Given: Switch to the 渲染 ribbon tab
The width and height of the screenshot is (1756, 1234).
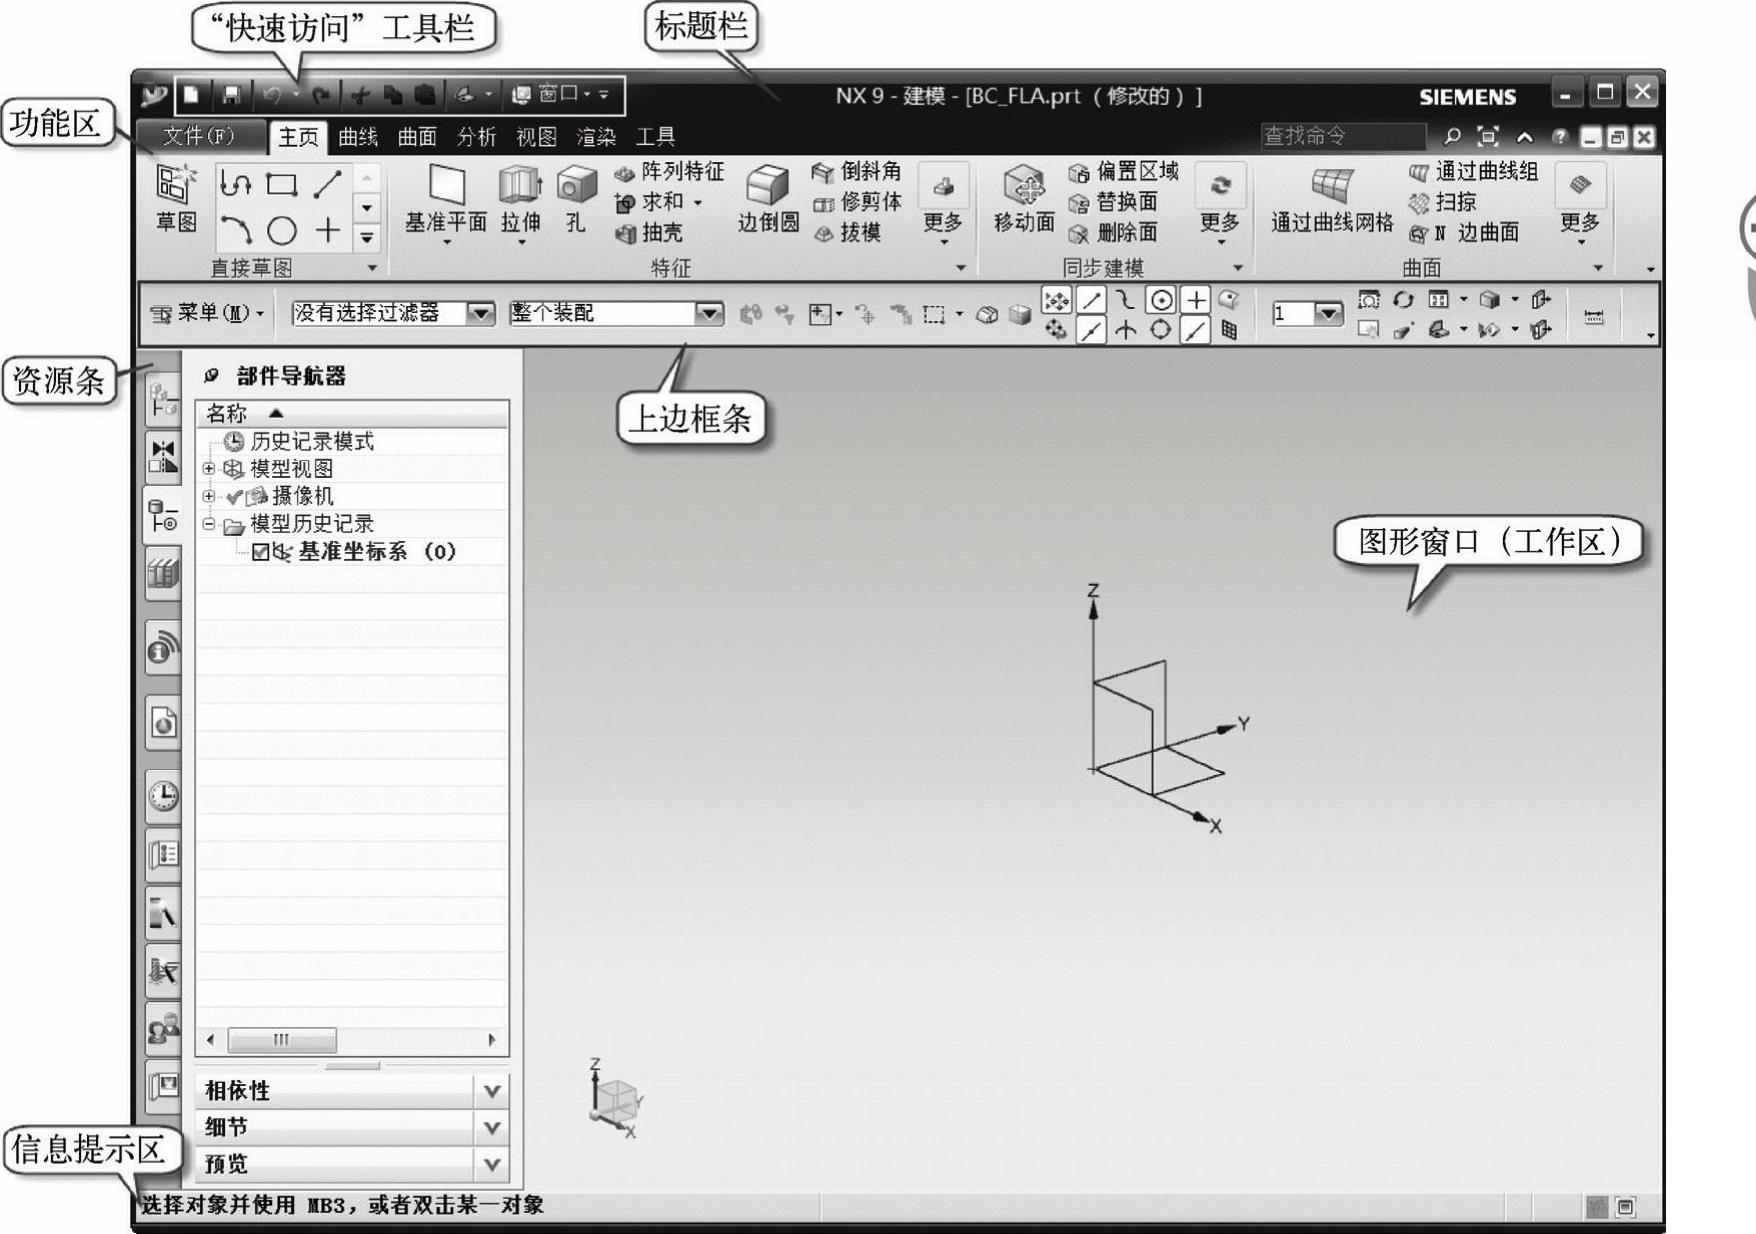Looking at the screenshot, I should [x=596, y=137].
